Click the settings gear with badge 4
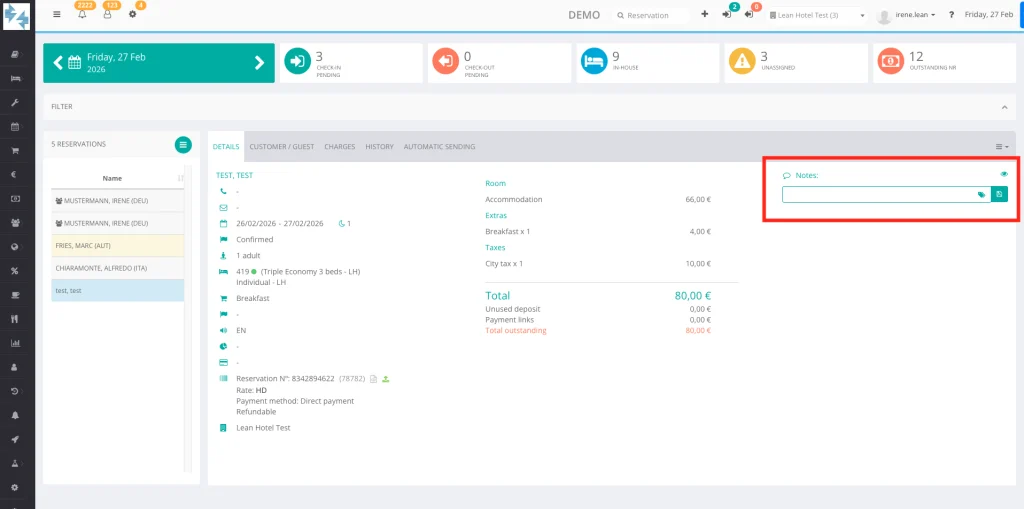The image size is (1024, 509). tap(132, 15)
